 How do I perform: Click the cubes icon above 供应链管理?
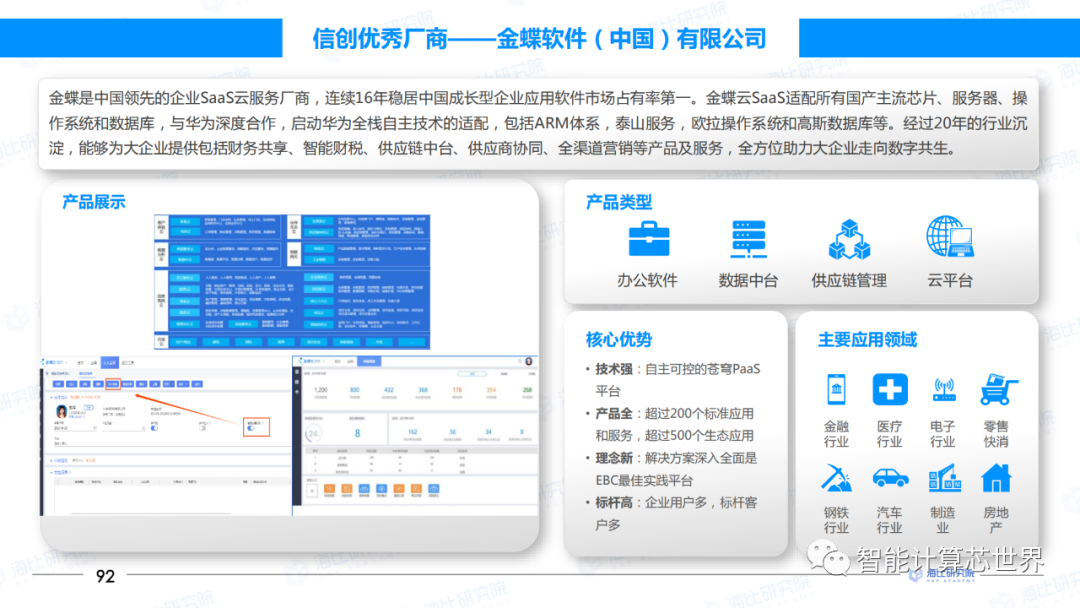pos(849,239)
